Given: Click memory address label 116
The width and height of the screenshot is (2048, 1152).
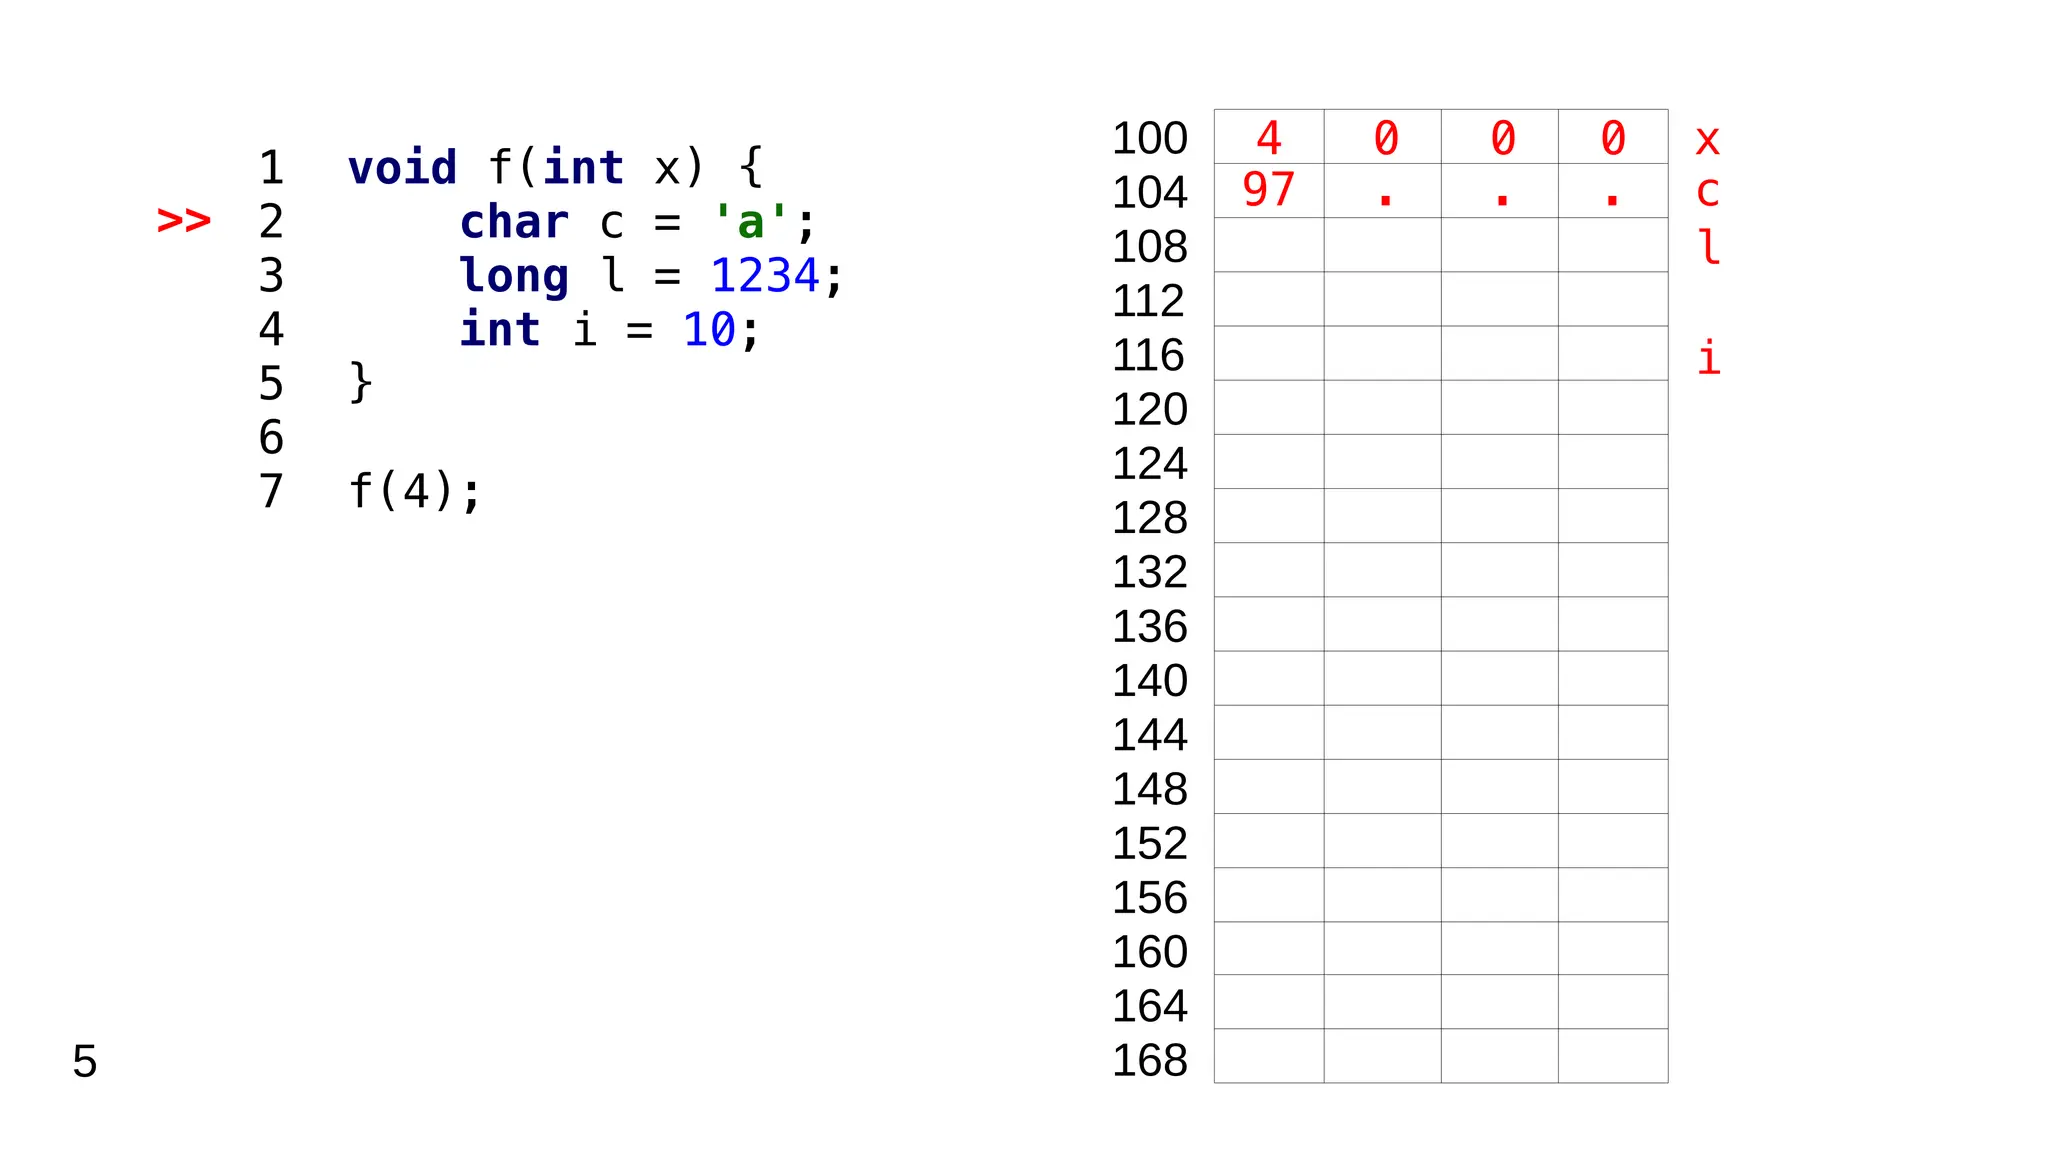Looking at the screenshot, I should [x=1150, y=355].
